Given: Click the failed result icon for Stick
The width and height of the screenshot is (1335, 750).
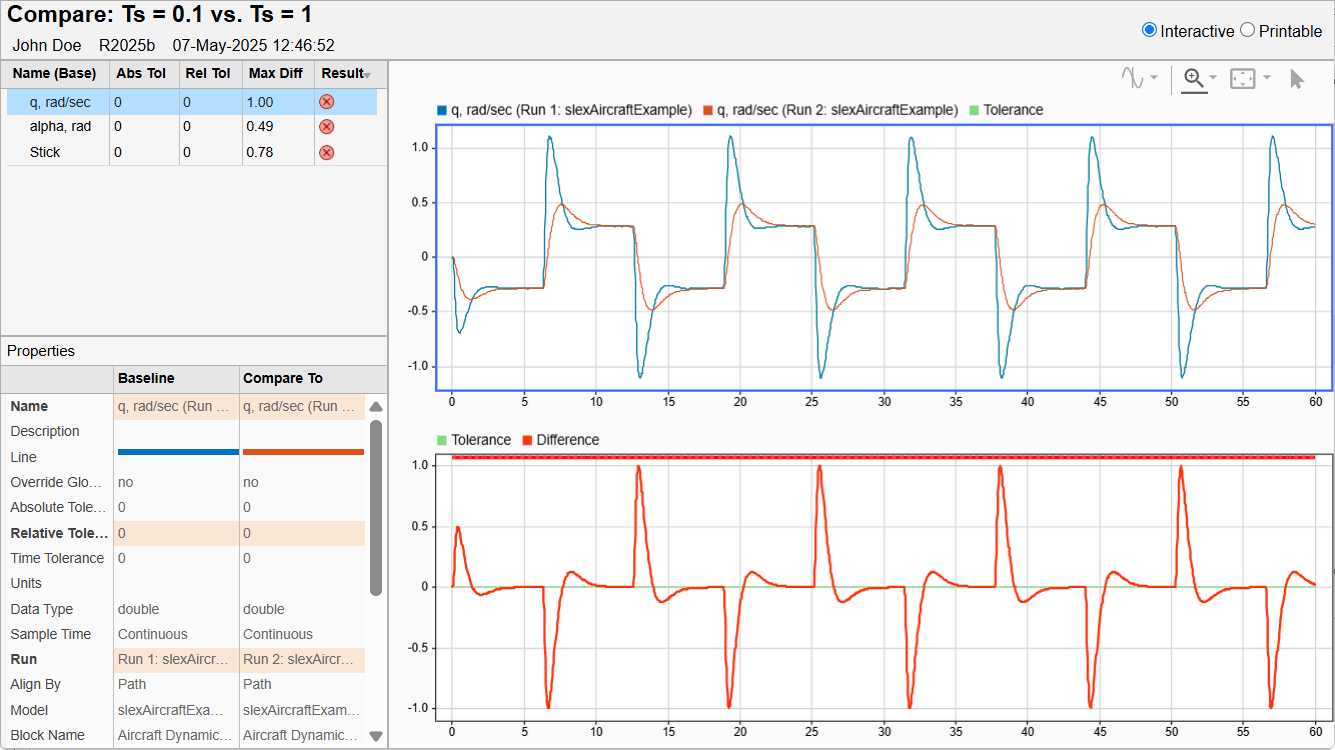Looking at the screenshot, I should pos(326,152).
